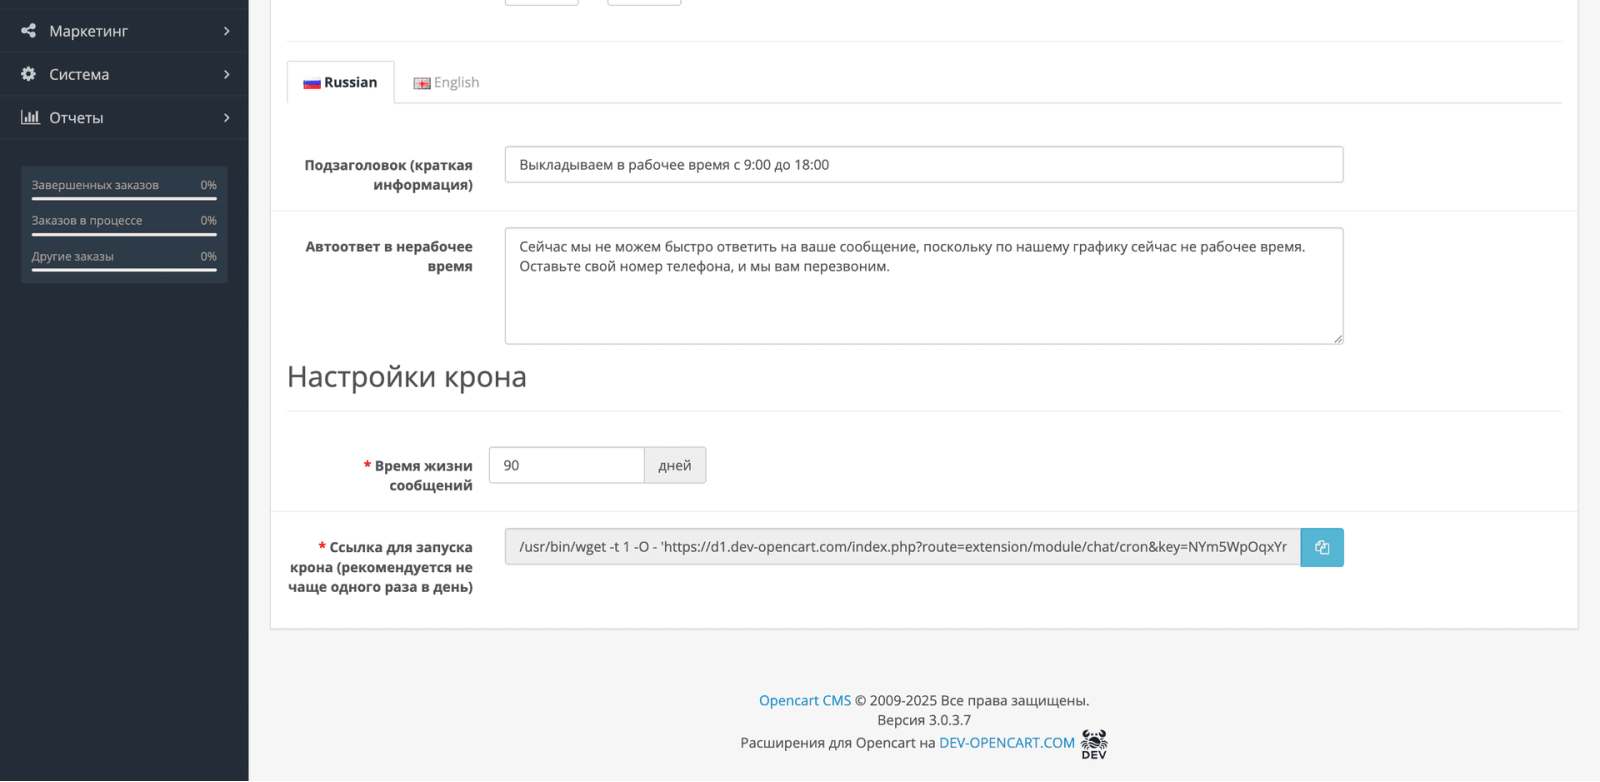This screenshot has width=1600, height=782.
Task: Click the textarea resize handle corner
Action: [1338, 339]
